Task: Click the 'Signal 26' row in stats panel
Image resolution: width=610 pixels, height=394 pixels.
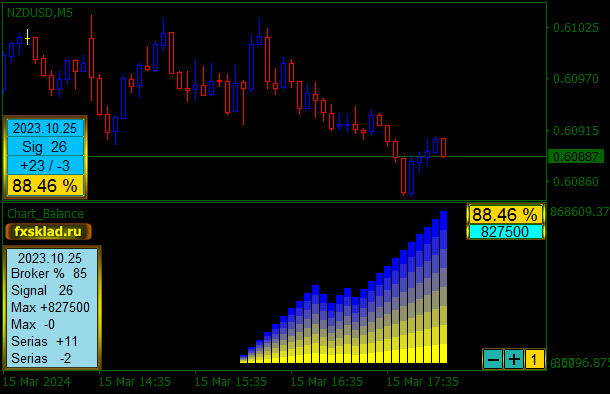Action: [42, 291]
